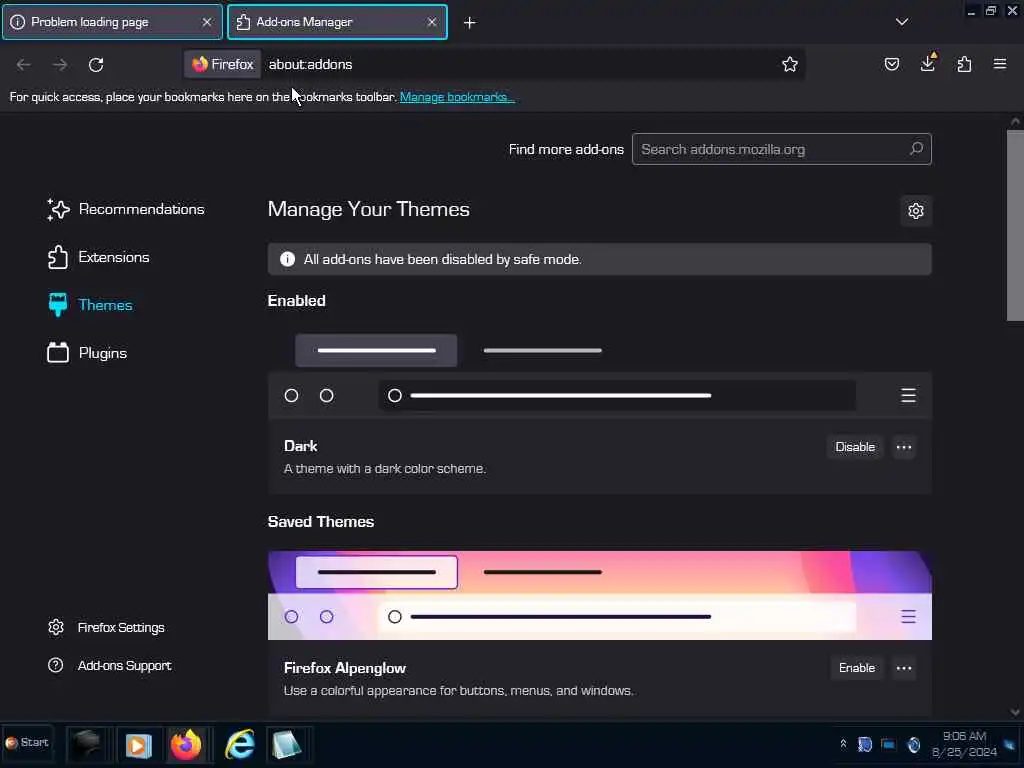This screenshot has width=1024, height=768.
Task: Bookmark this page with the star icon
Action: 790,64
